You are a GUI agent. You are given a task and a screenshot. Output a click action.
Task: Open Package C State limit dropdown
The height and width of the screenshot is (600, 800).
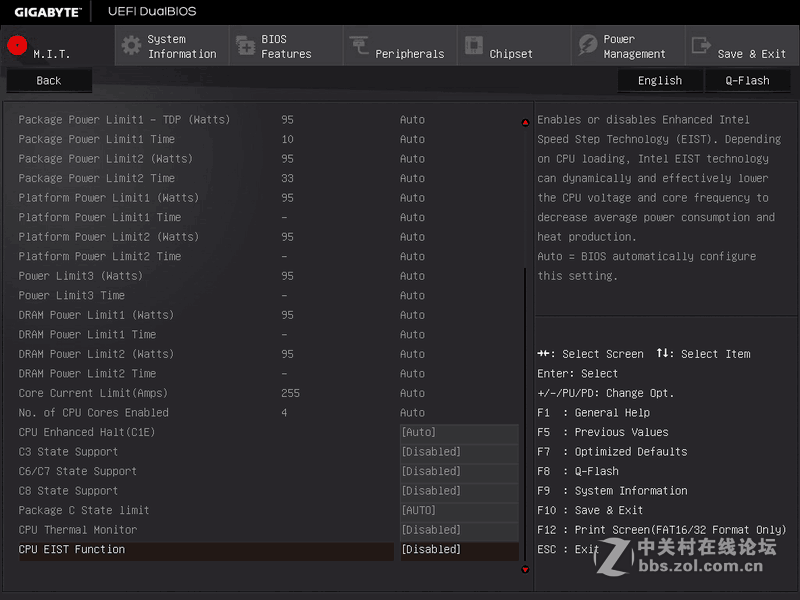459,511
